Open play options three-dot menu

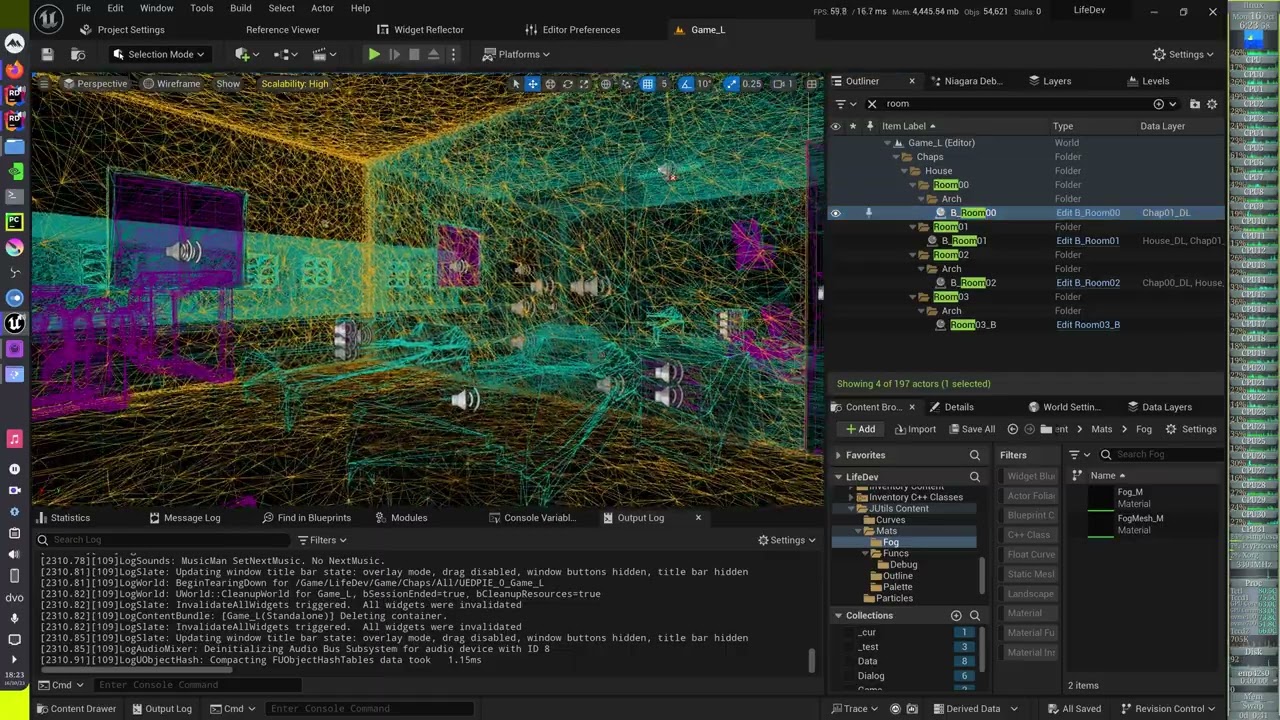453,54
